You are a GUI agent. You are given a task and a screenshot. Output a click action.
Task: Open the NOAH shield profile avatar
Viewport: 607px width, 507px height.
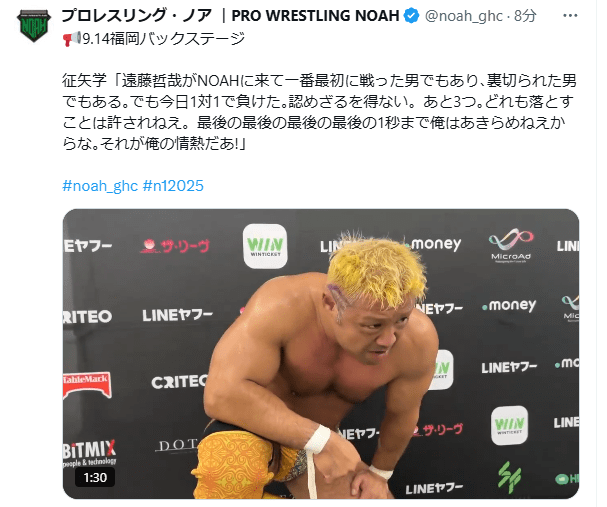[x=34, y=26]
